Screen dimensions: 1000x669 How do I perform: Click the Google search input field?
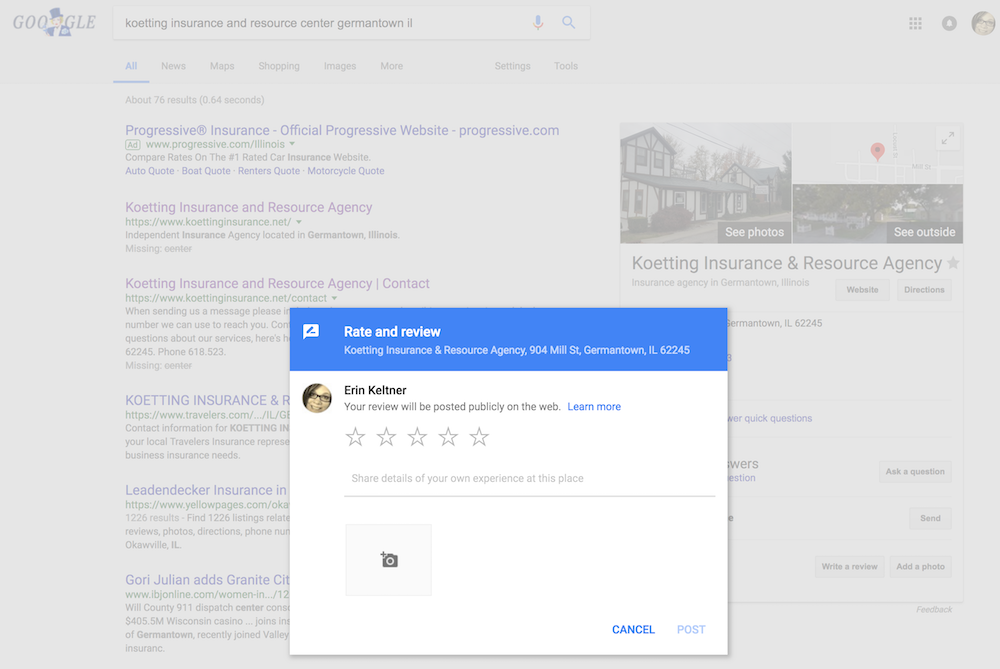[x=325, y=23]
